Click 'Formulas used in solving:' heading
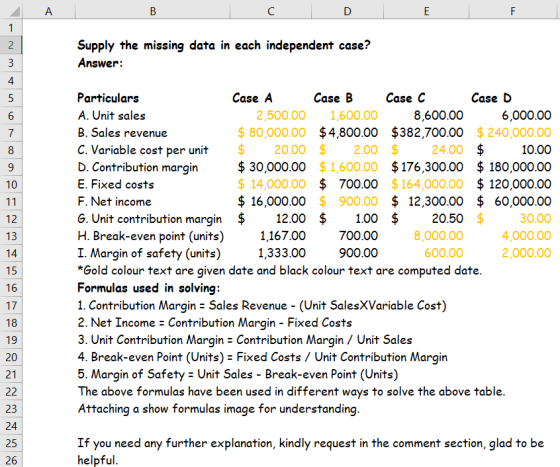This screenshot has height=467, width=560. coord(149,288)
